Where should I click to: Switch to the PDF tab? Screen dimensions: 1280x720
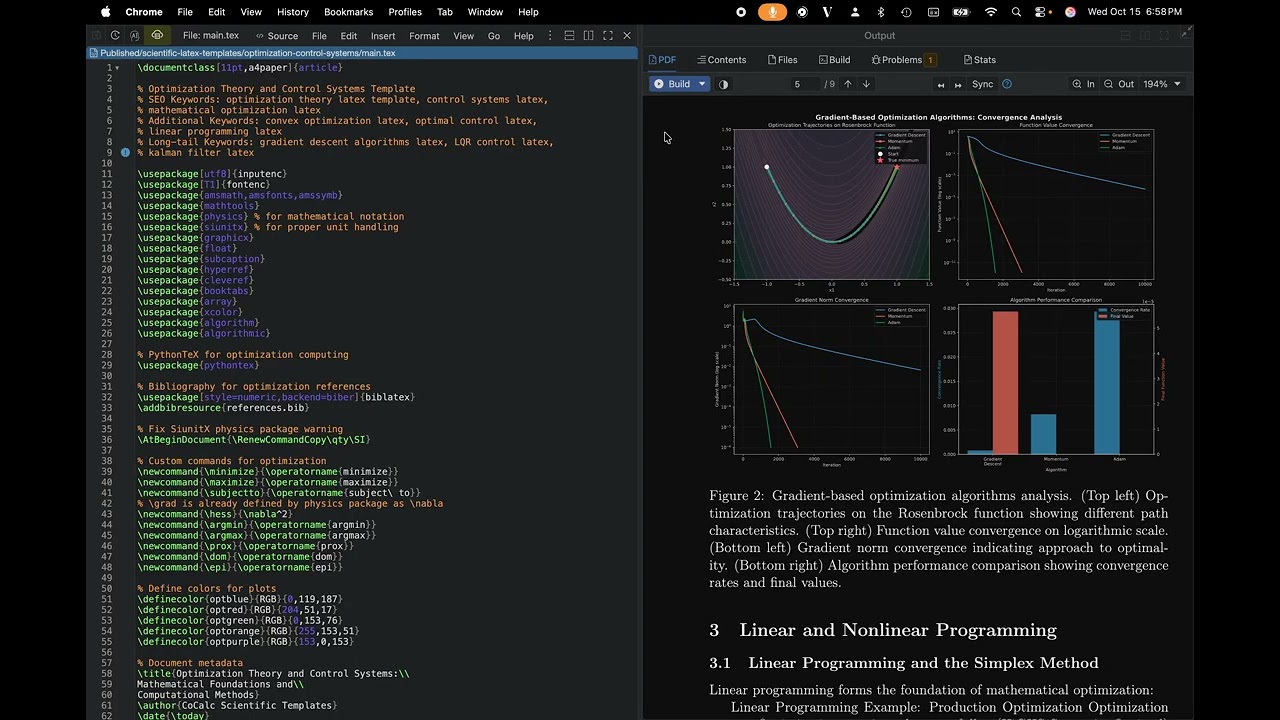click(x=663, y=60)
